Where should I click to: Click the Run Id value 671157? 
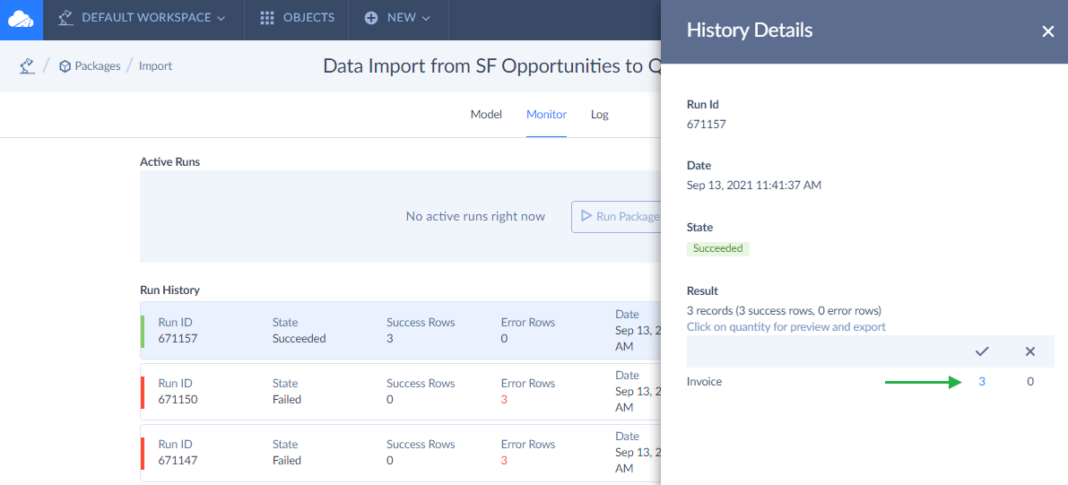[x=706, y=124]
